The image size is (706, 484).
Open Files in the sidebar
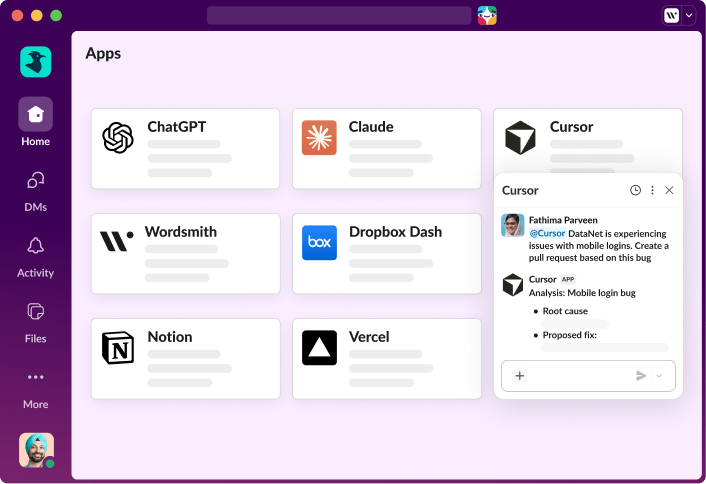click(x=36, y=312)
